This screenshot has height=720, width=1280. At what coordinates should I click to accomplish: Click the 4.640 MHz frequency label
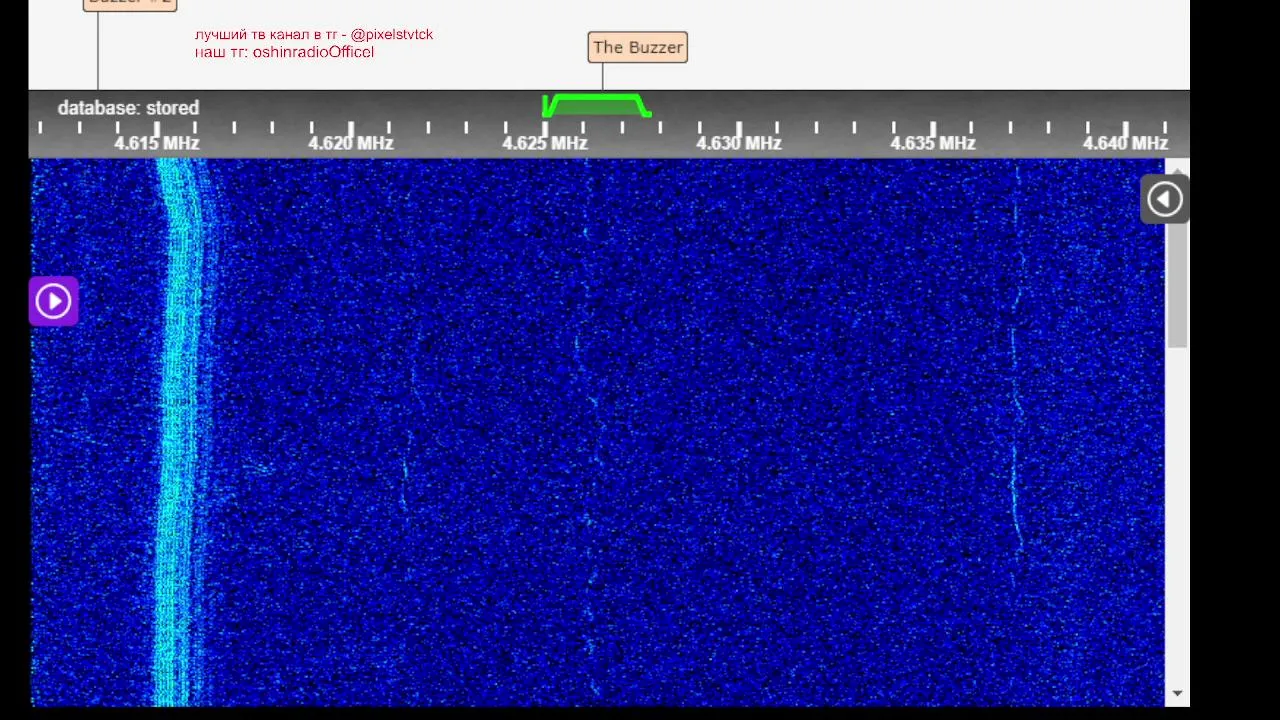pyautogui.click(x=1126, y=143)
